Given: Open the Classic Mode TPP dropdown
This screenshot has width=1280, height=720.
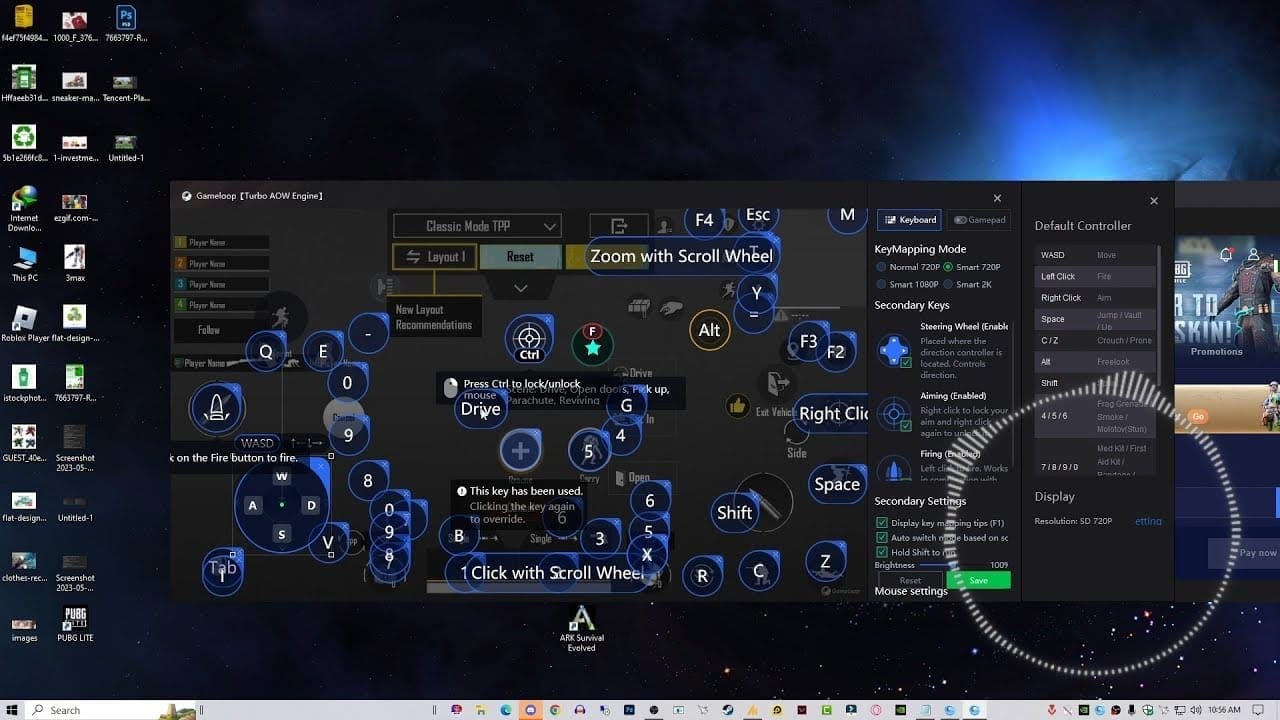Looking at the screenshot, I should [477, 226].
